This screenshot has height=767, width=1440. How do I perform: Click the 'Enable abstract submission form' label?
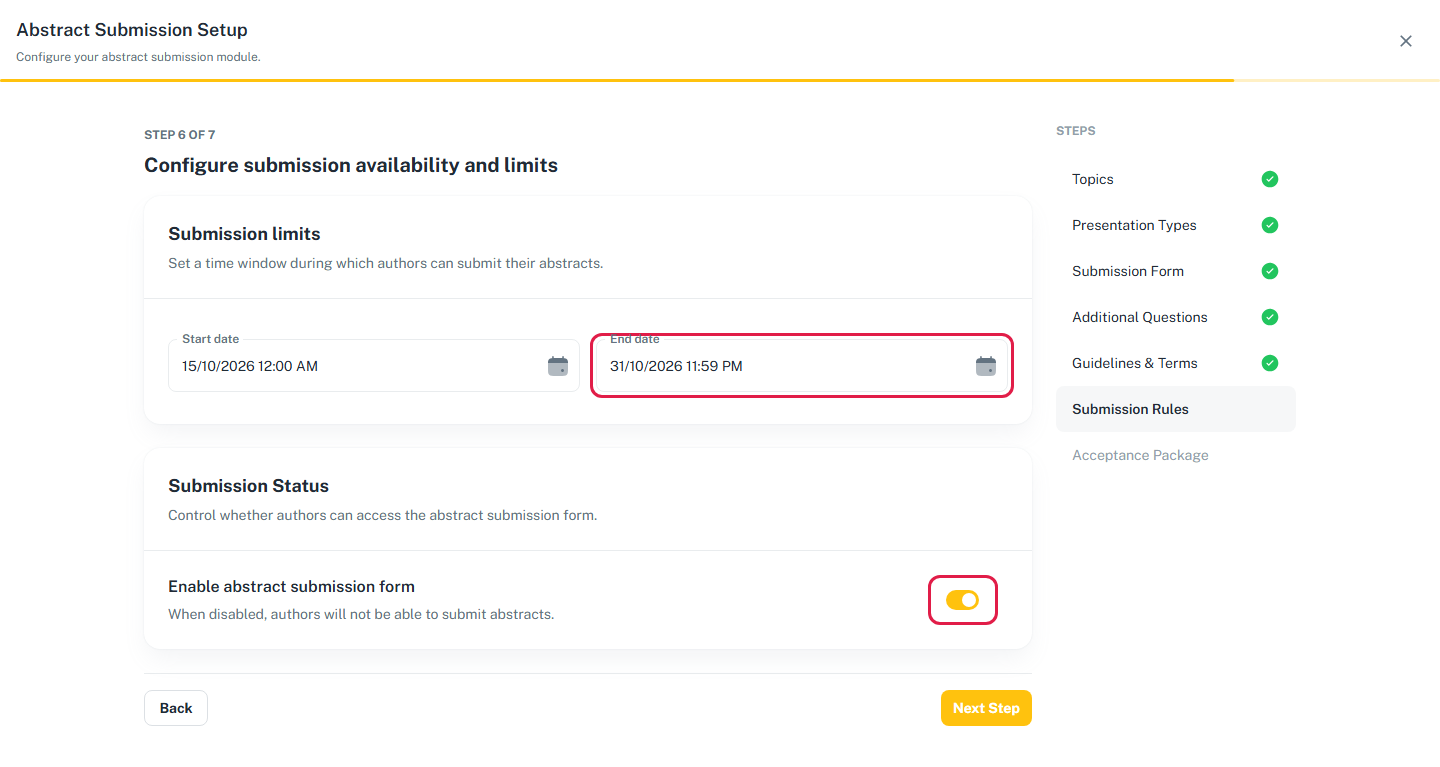coord(291,587)
